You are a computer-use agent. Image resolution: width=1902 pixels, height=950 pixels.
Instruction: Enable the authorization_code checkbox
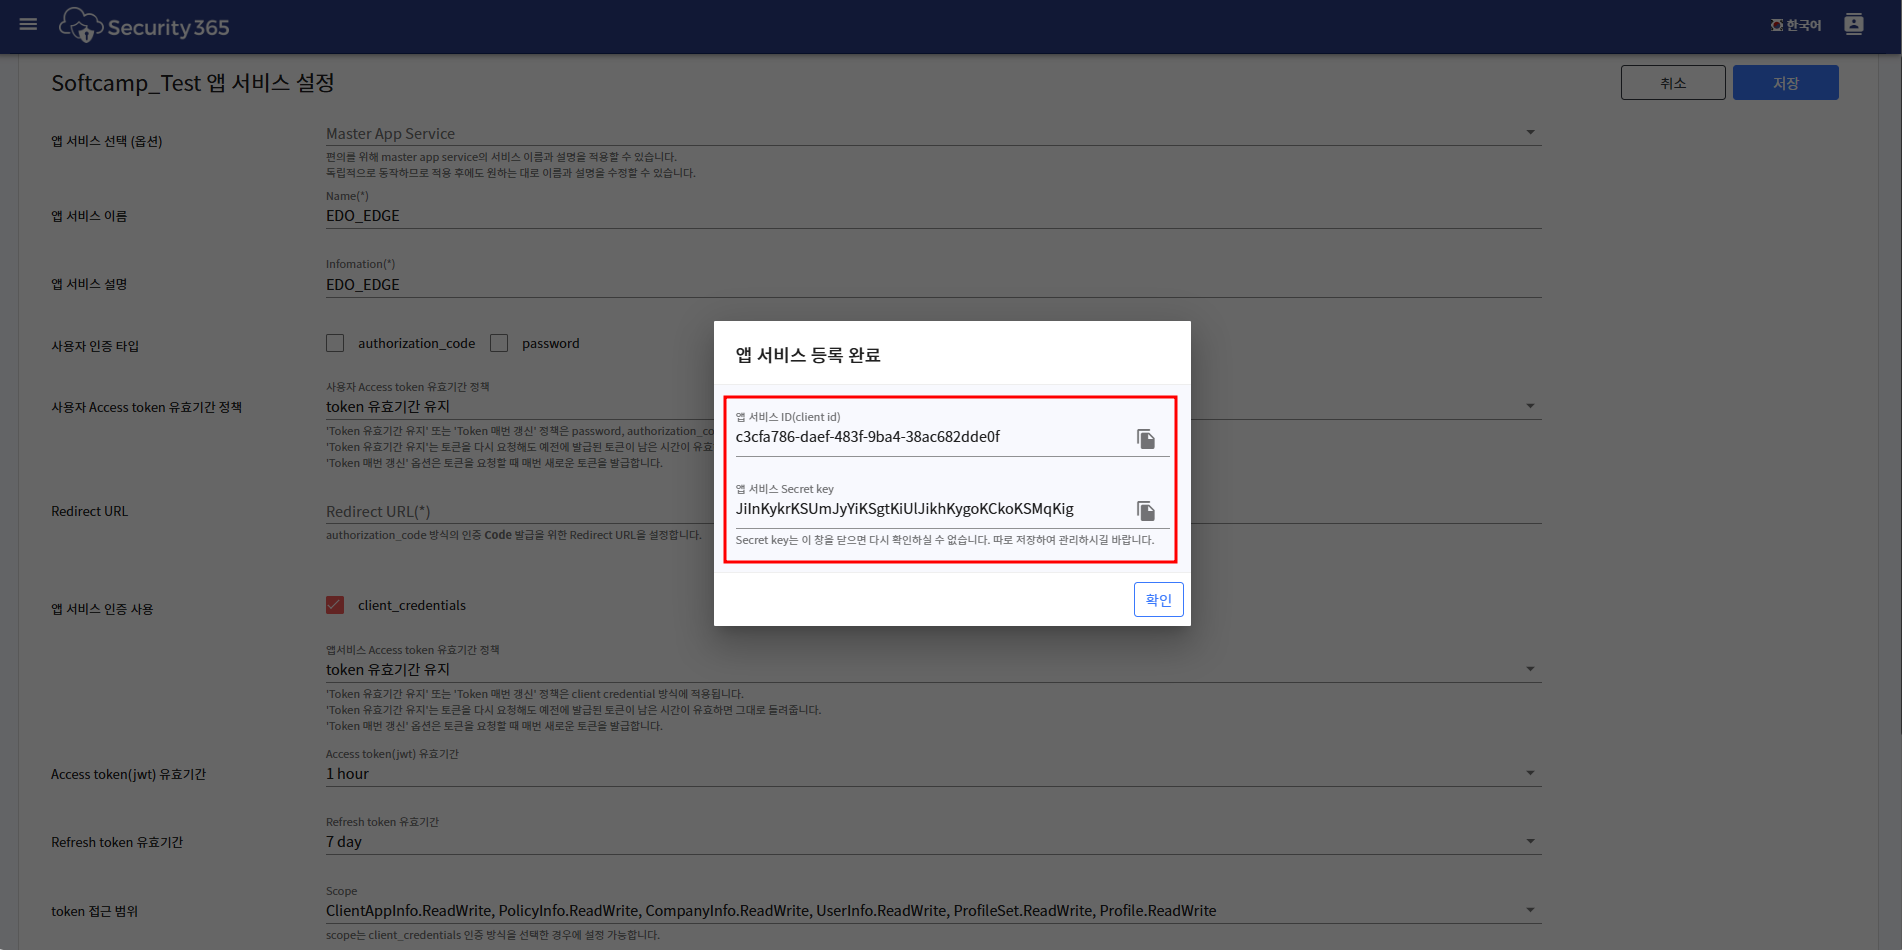click(x=335, y=343)
